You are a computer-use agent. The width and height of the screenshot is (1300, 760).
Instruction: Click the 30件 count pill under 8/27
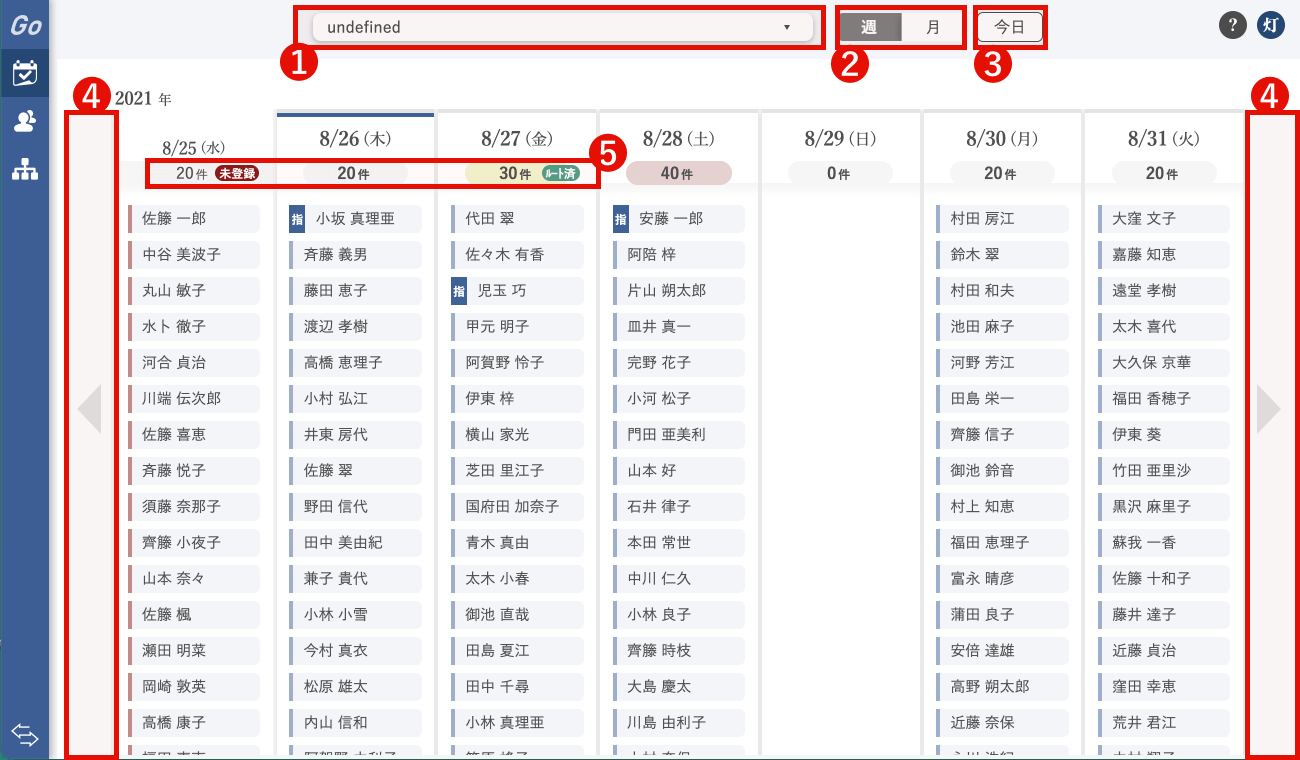pyautogui.click(x=517, y=173)
